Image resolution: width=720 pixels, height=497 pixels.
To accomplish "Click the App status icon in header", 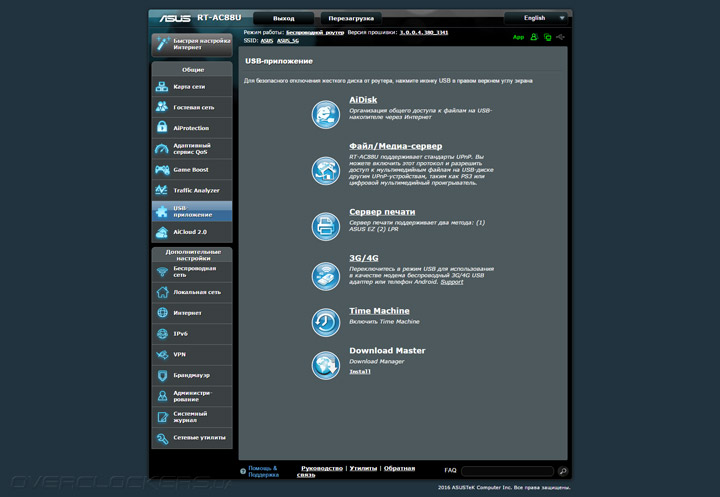I will coord(518,37).
